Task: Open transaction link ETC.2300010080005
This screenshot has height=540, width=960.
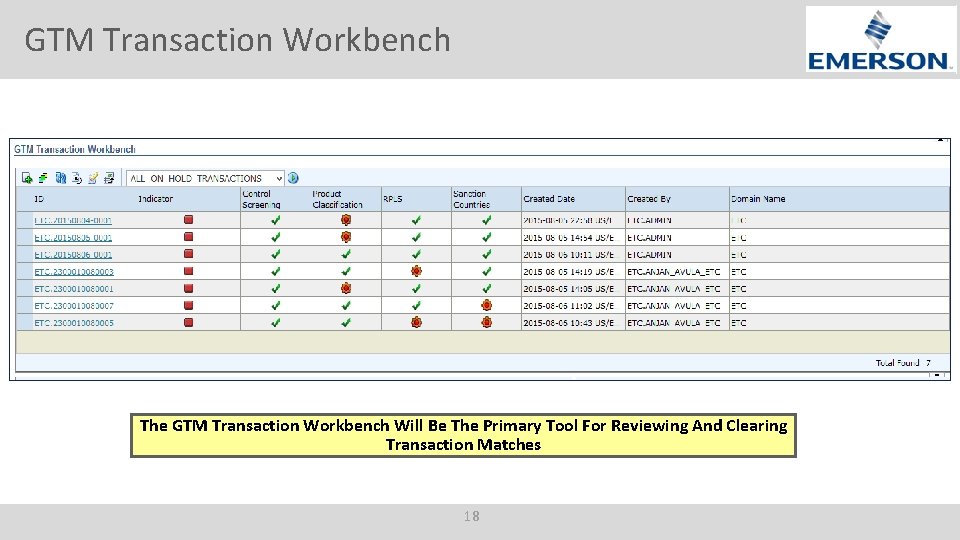Action: 74,323
